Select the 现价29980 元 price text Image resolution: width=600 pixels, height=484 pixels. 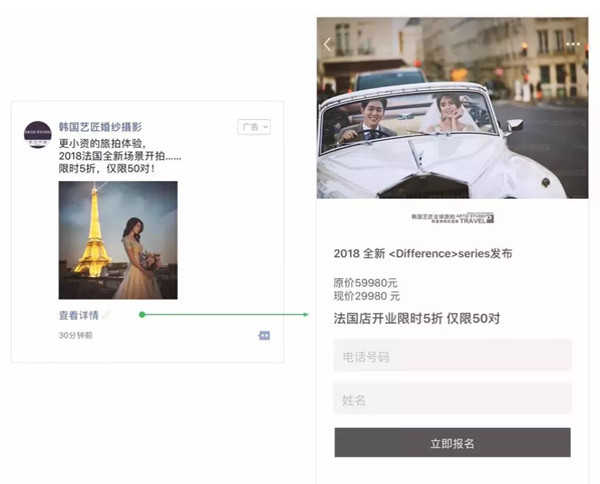tap(367, 296)
